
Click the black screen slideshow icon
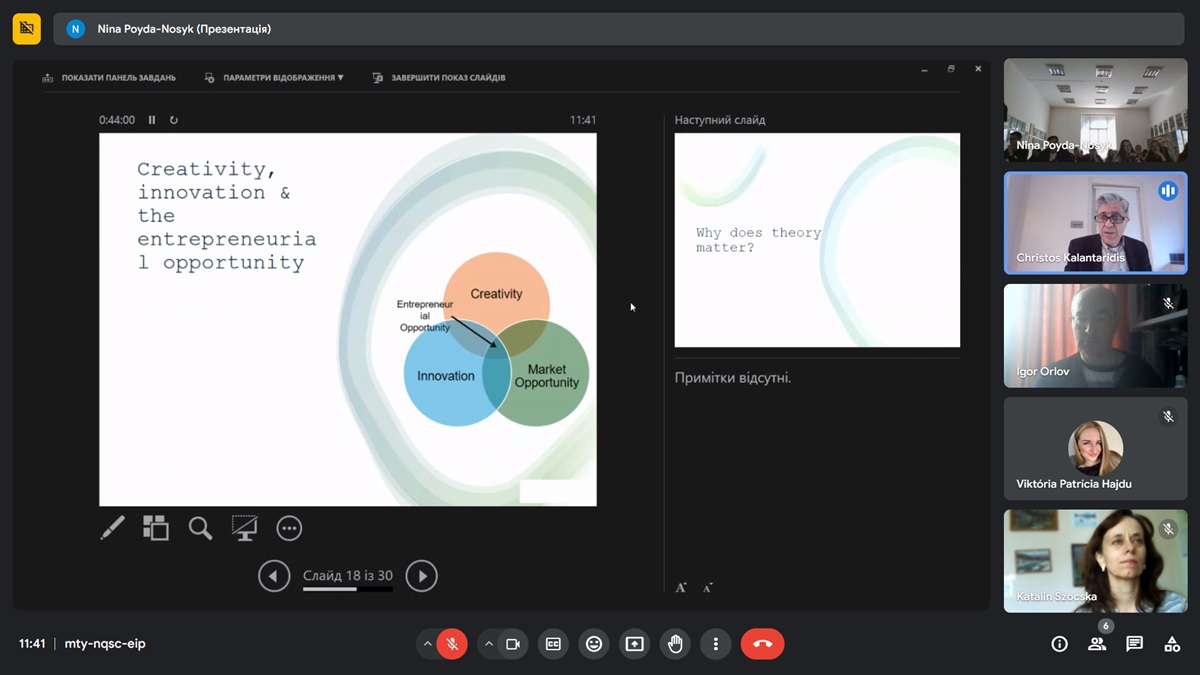244,528
